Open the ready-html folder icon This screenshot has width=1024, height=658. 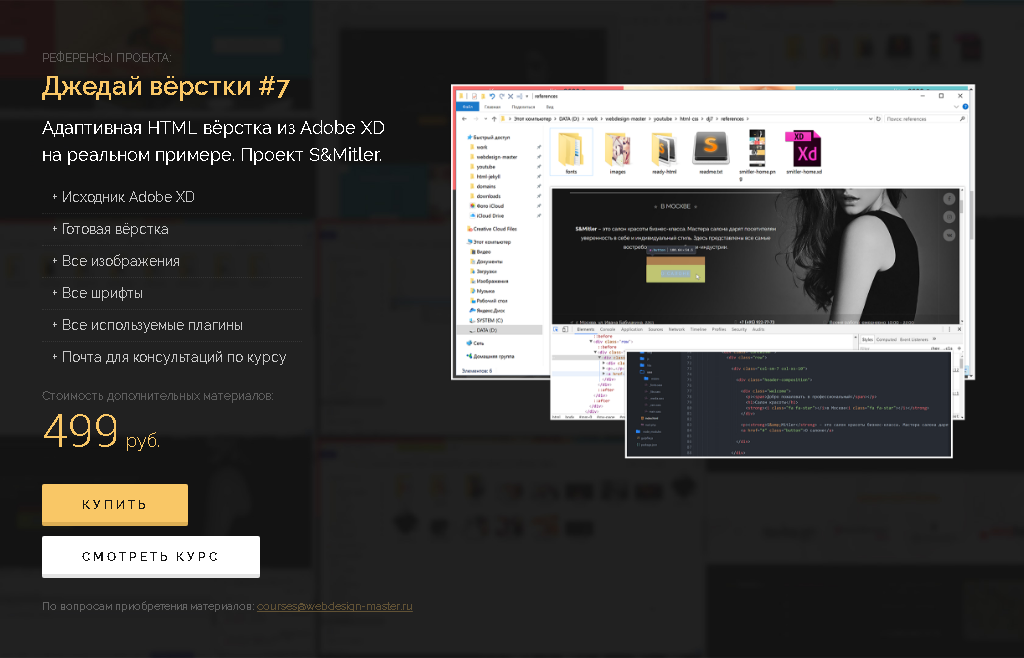pos(664,151)
